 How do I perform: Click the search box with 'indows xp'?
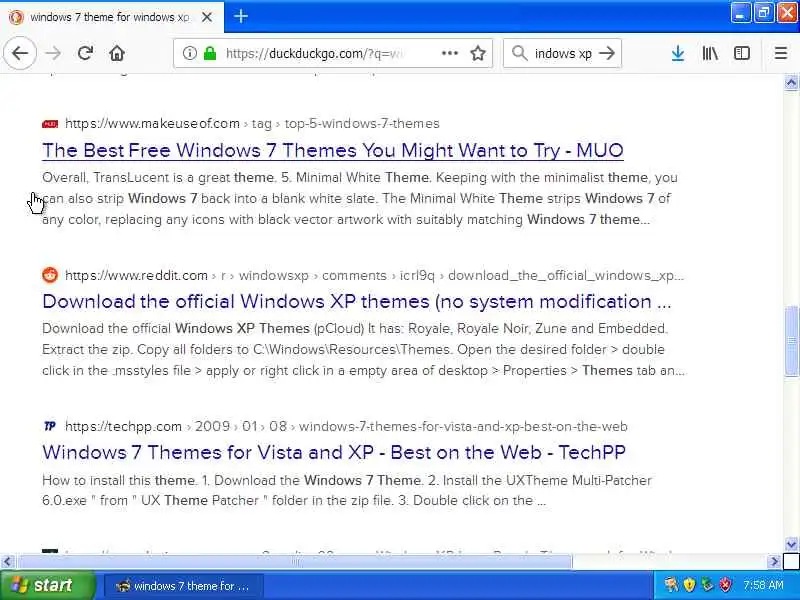tap(563, 54)
